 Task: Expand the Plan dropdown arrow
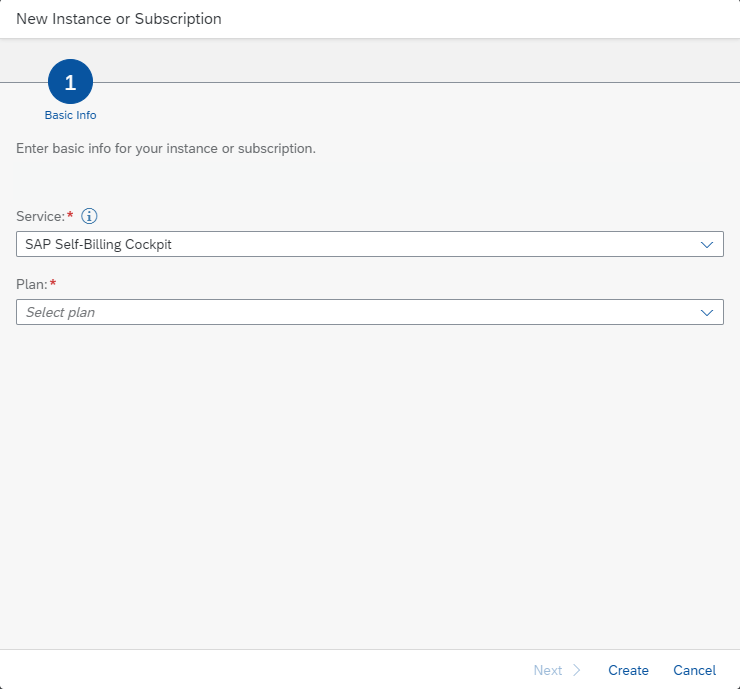coord(706,312)
